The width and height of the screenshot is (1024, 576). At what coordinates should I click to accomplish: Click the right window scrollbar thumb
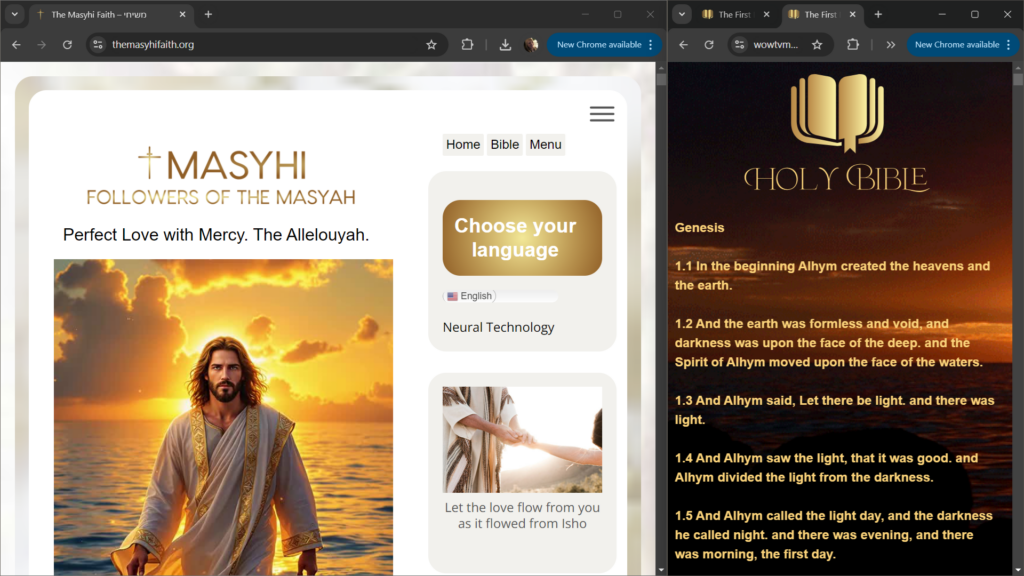tap(1018, 79)
